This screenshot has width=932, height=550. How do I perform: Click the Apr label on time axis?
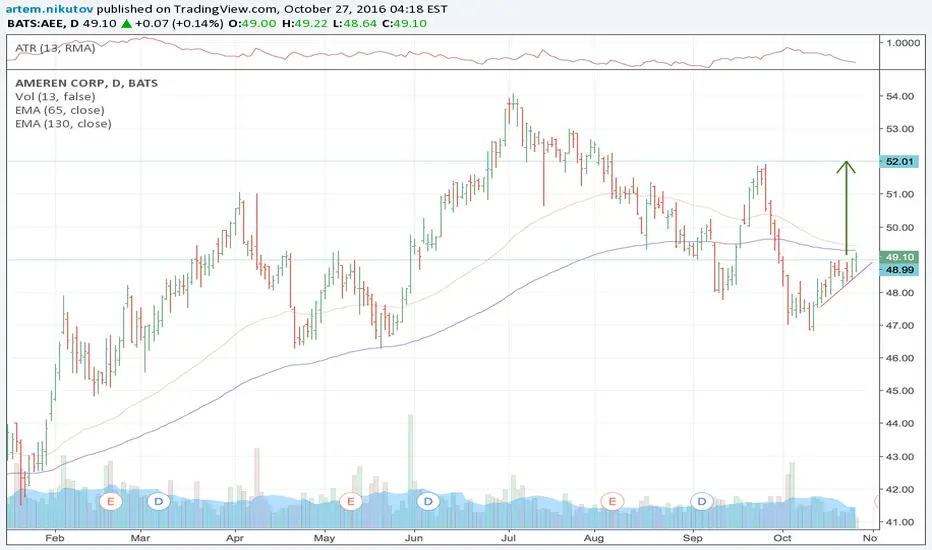[235, 538]
